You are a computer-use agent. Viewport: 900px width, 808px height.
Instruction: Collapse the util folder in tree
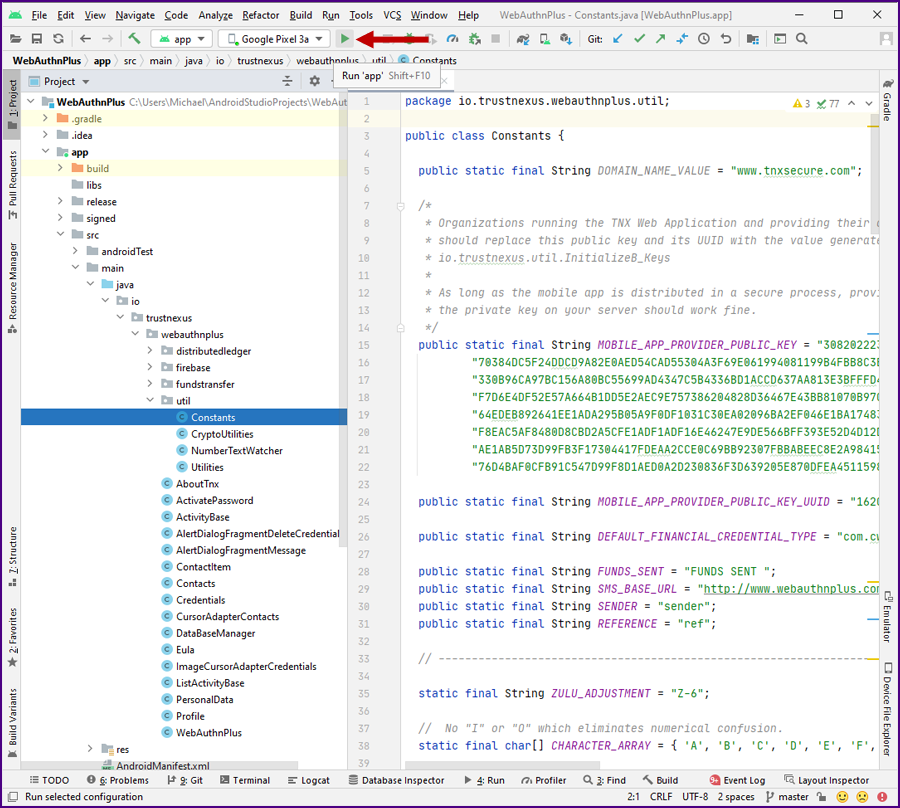150,401
